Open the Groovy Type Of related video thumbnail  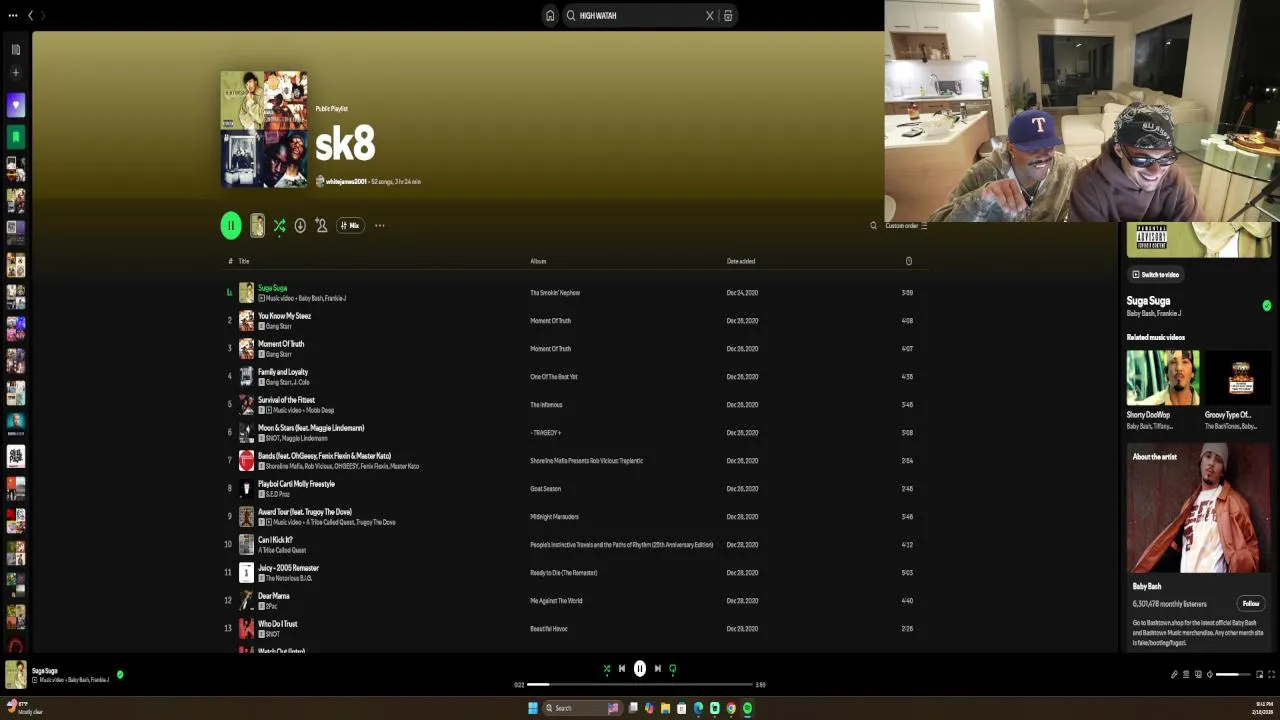[x=1241, y=377]
